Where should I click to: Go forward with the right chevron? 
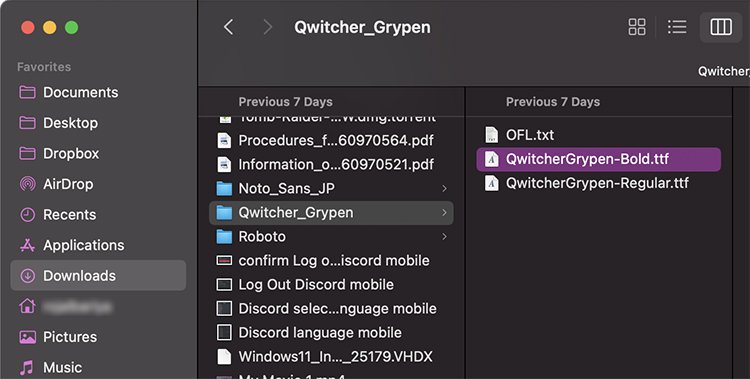(268, 27)
